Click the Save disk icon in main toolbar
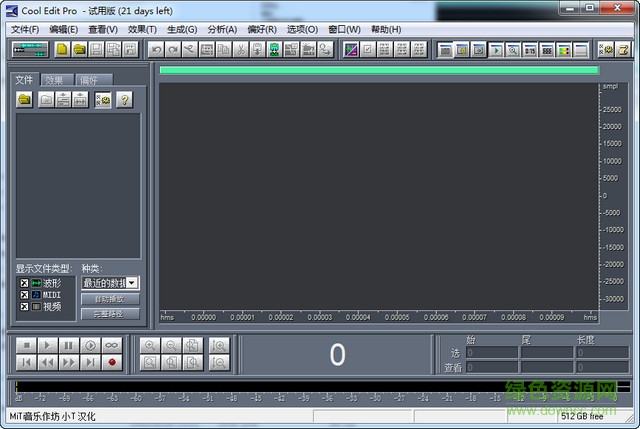640x429 pixels. coord(96,49)
